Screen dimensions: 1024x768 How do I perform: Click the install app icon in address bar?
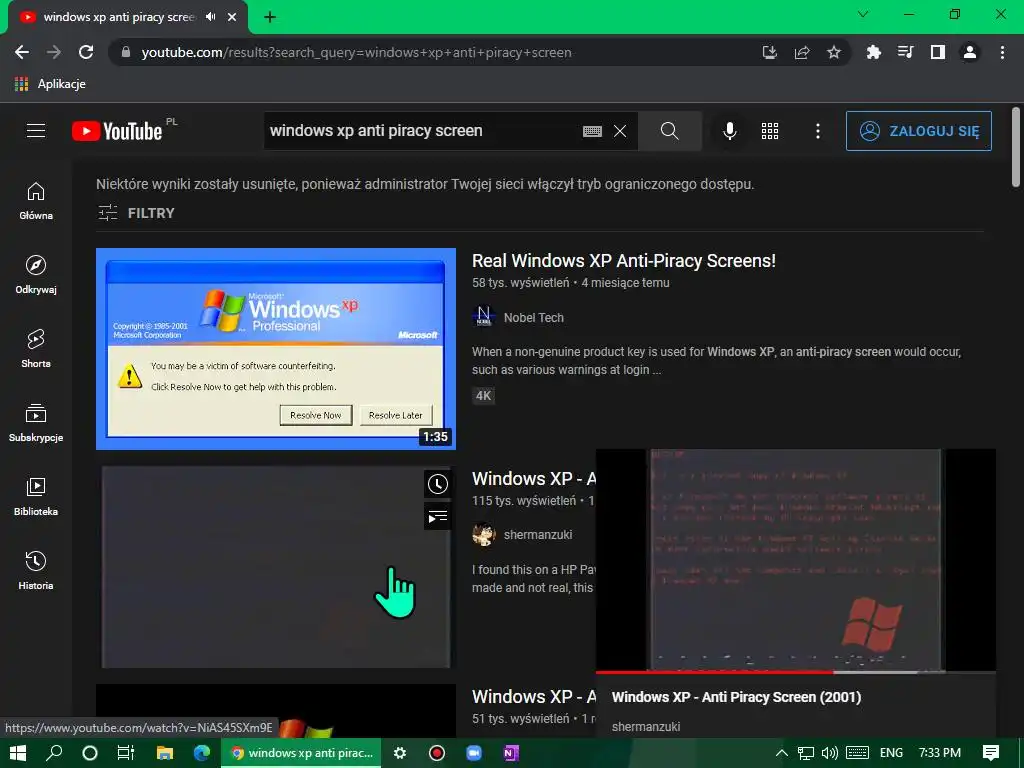pos(770,52)
